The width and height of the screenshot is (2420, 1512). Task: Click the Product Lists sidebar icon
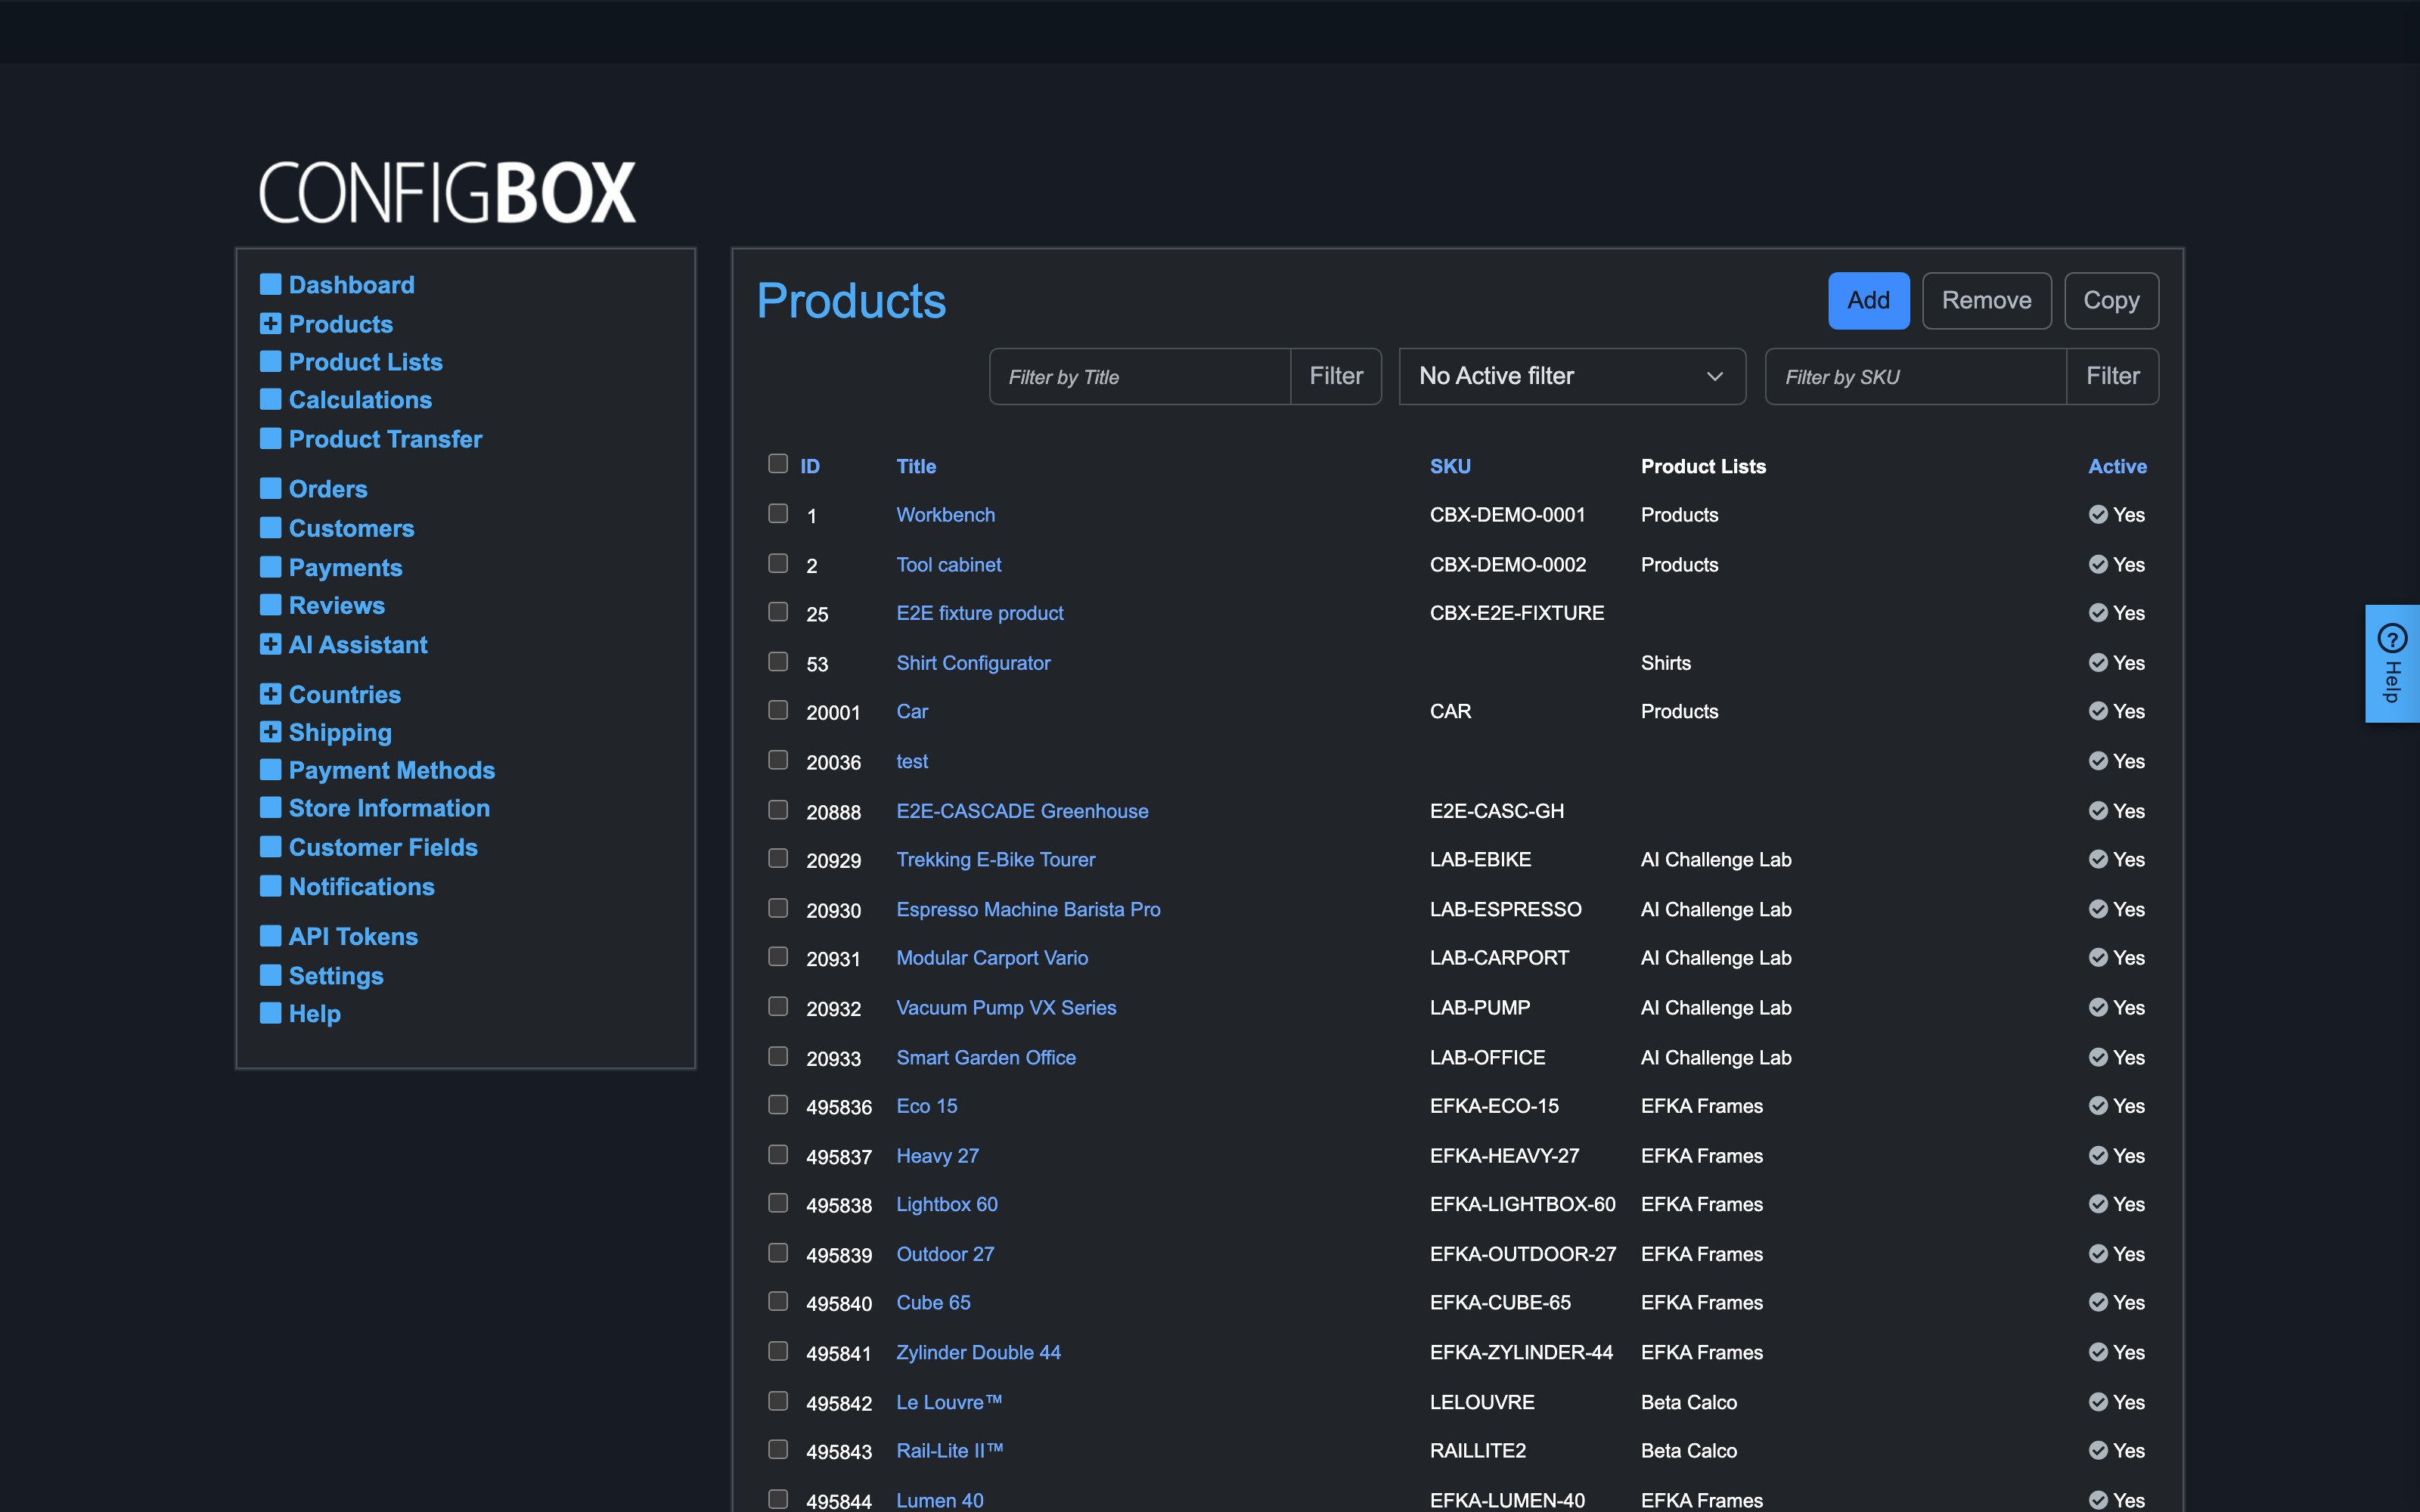pyautogui.click(x=270, y=362)
